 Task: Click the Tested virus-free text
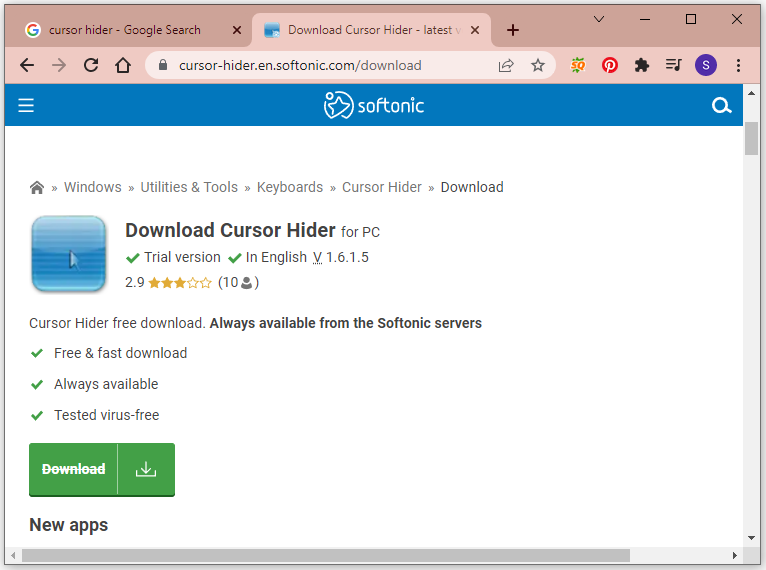[x=106, y=415]
